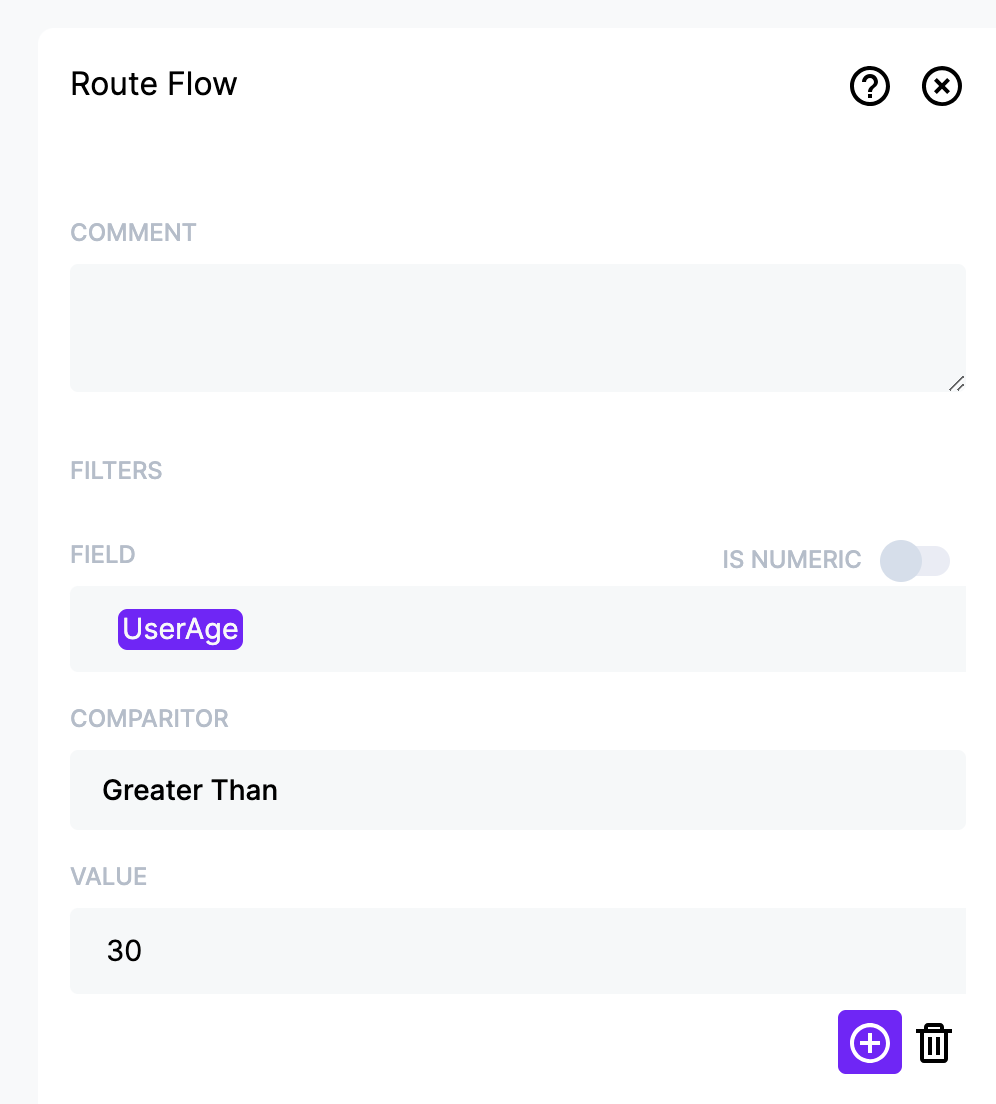Click the FIELD label above UserAge
The width and height of the screenshot is (996, 1104).
(x=103, y=555)
